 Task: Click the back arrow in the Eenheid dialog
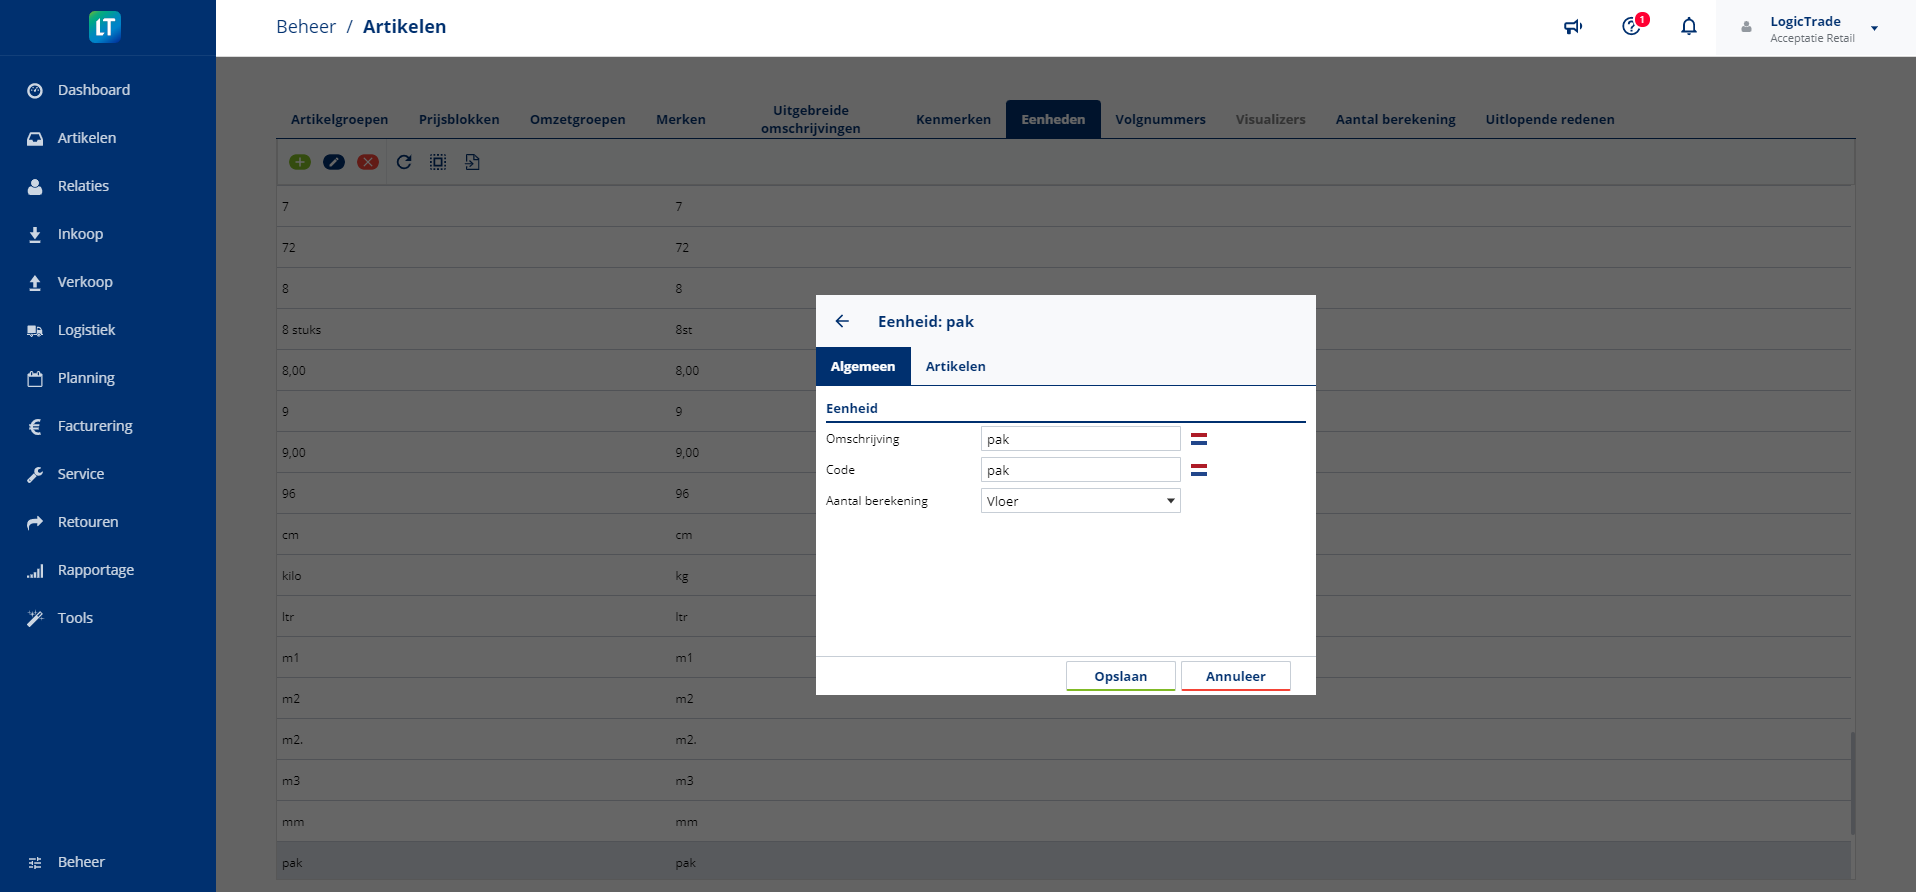tap(842, 321)
